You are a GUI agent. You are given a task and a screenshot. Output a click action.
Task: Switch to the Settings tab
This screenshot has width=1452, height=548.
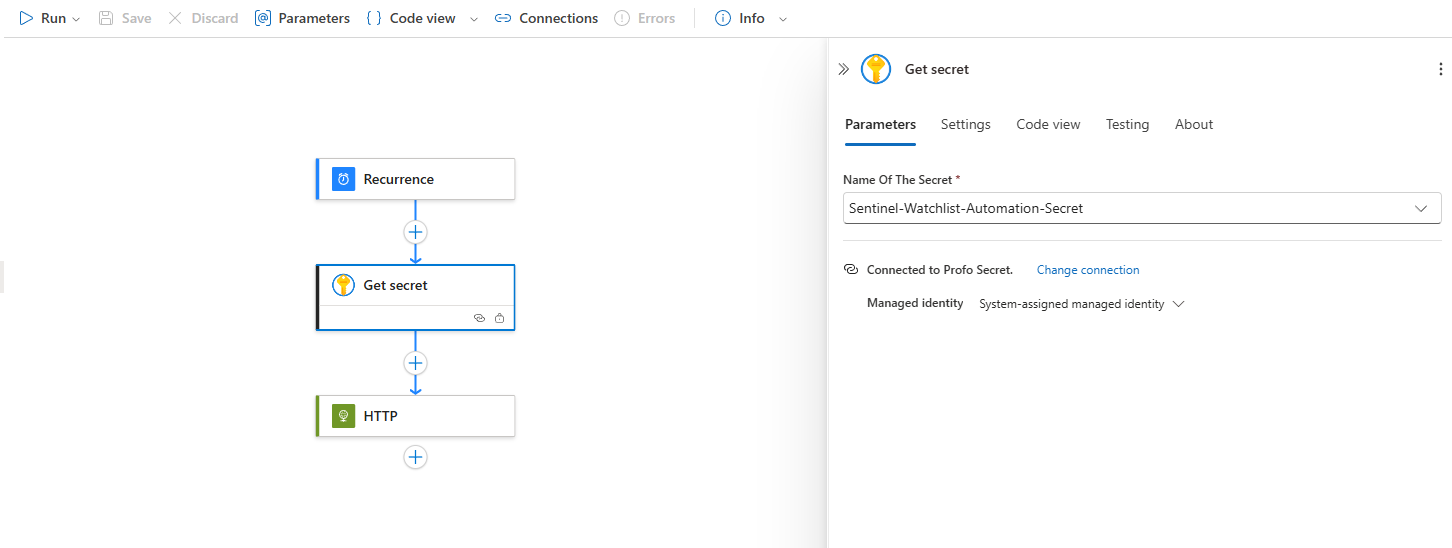pos(965,124)
